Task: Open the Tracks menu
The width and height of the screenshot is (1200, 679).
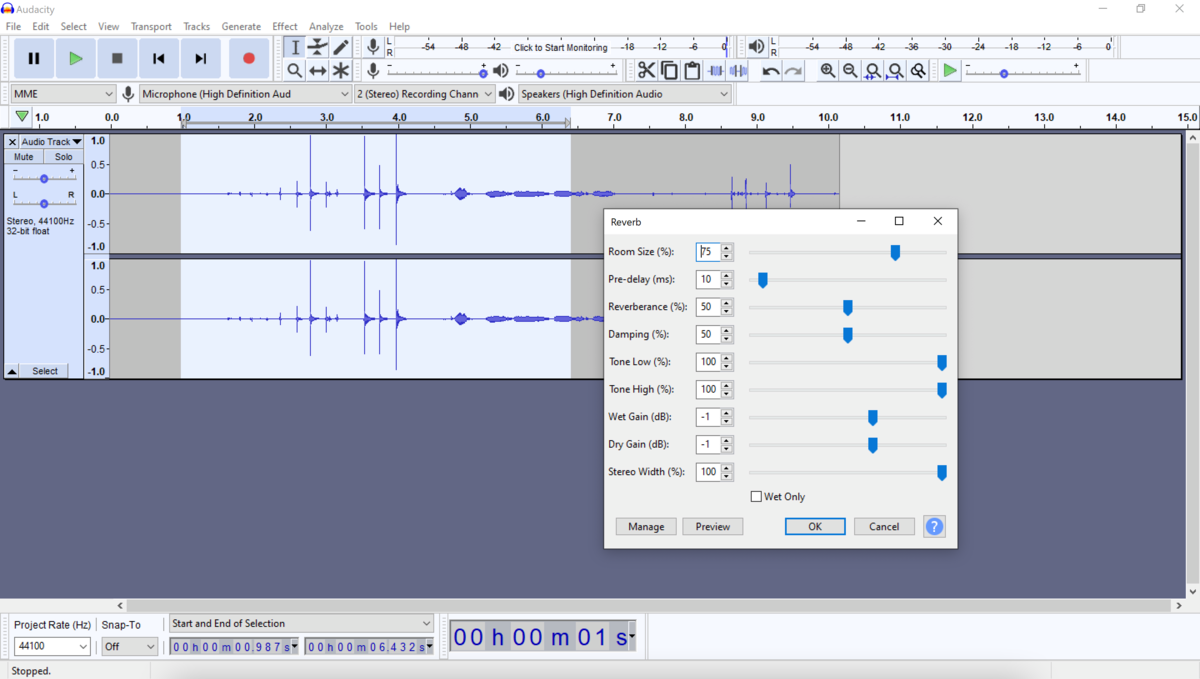Action: tap(197, 26)
